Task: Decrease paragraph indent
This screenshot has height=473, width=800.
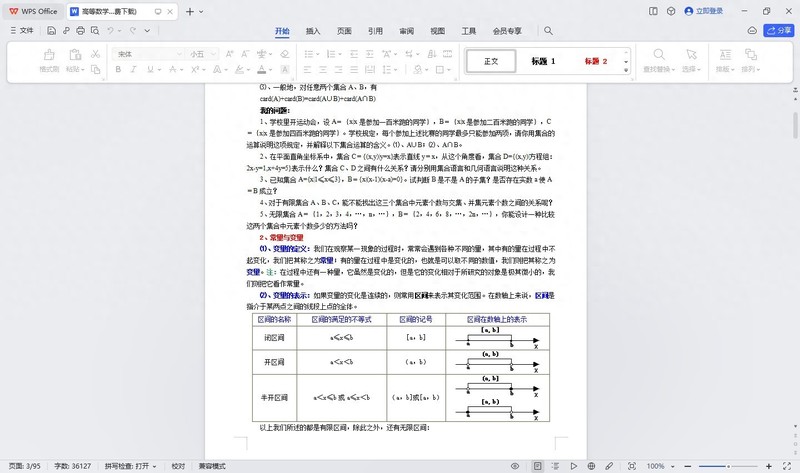Action: click(354, 54)
